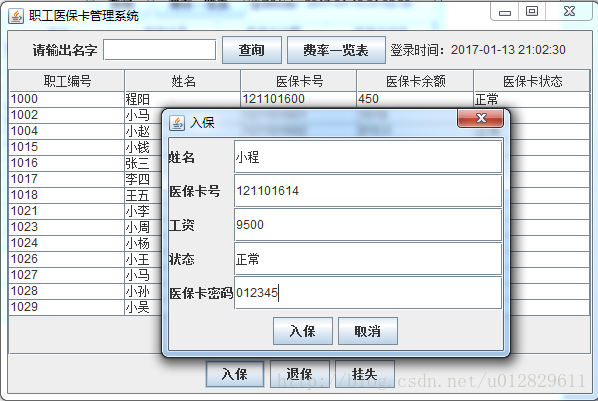Select employee ID cell 1026
The image size is (598, 401).
point(67,259)
